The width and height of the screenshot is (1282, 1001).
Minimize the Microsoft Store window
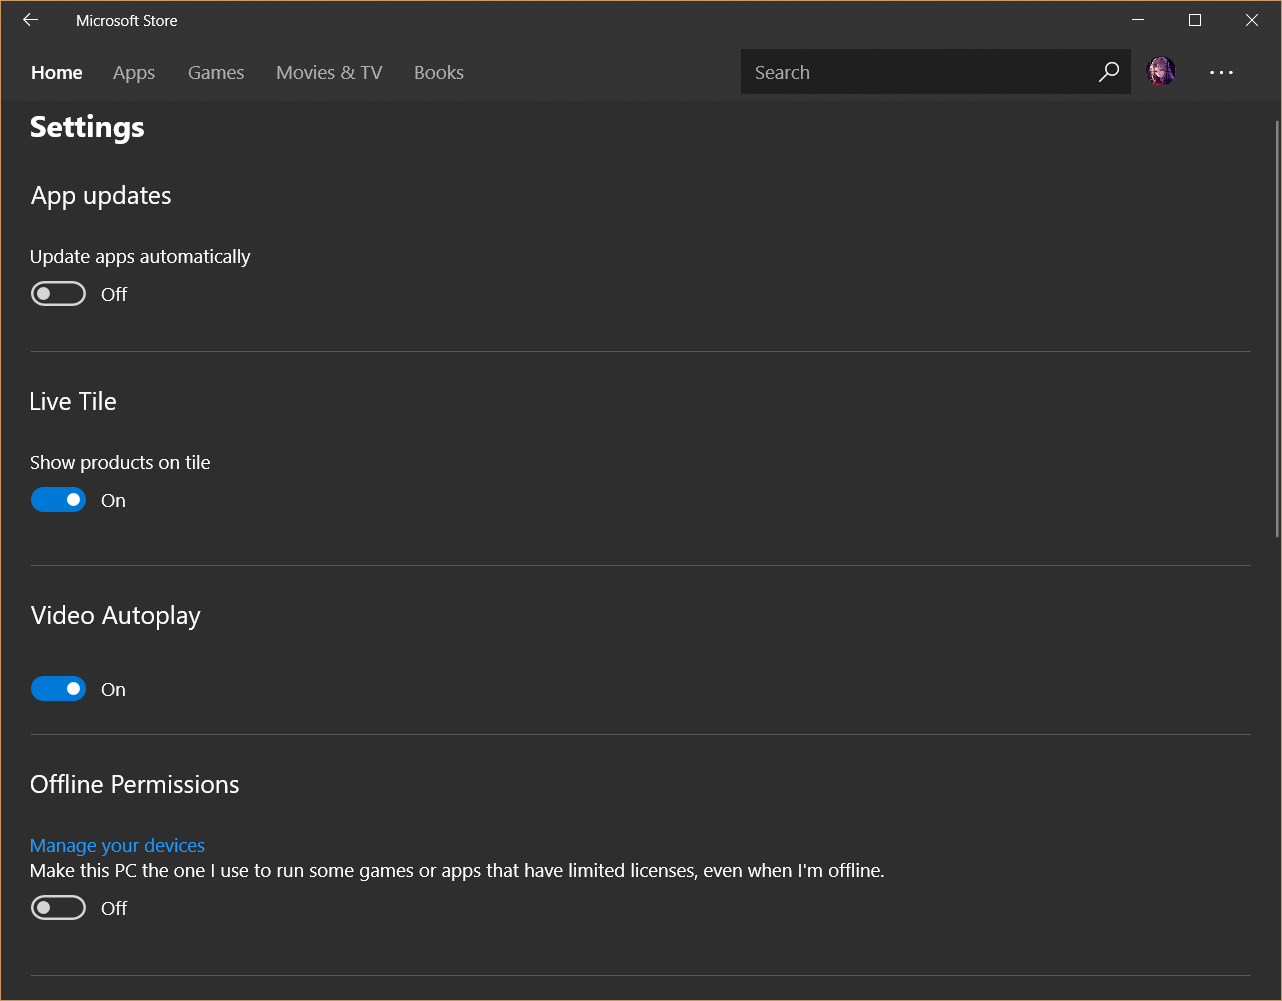pos(1138,20)
